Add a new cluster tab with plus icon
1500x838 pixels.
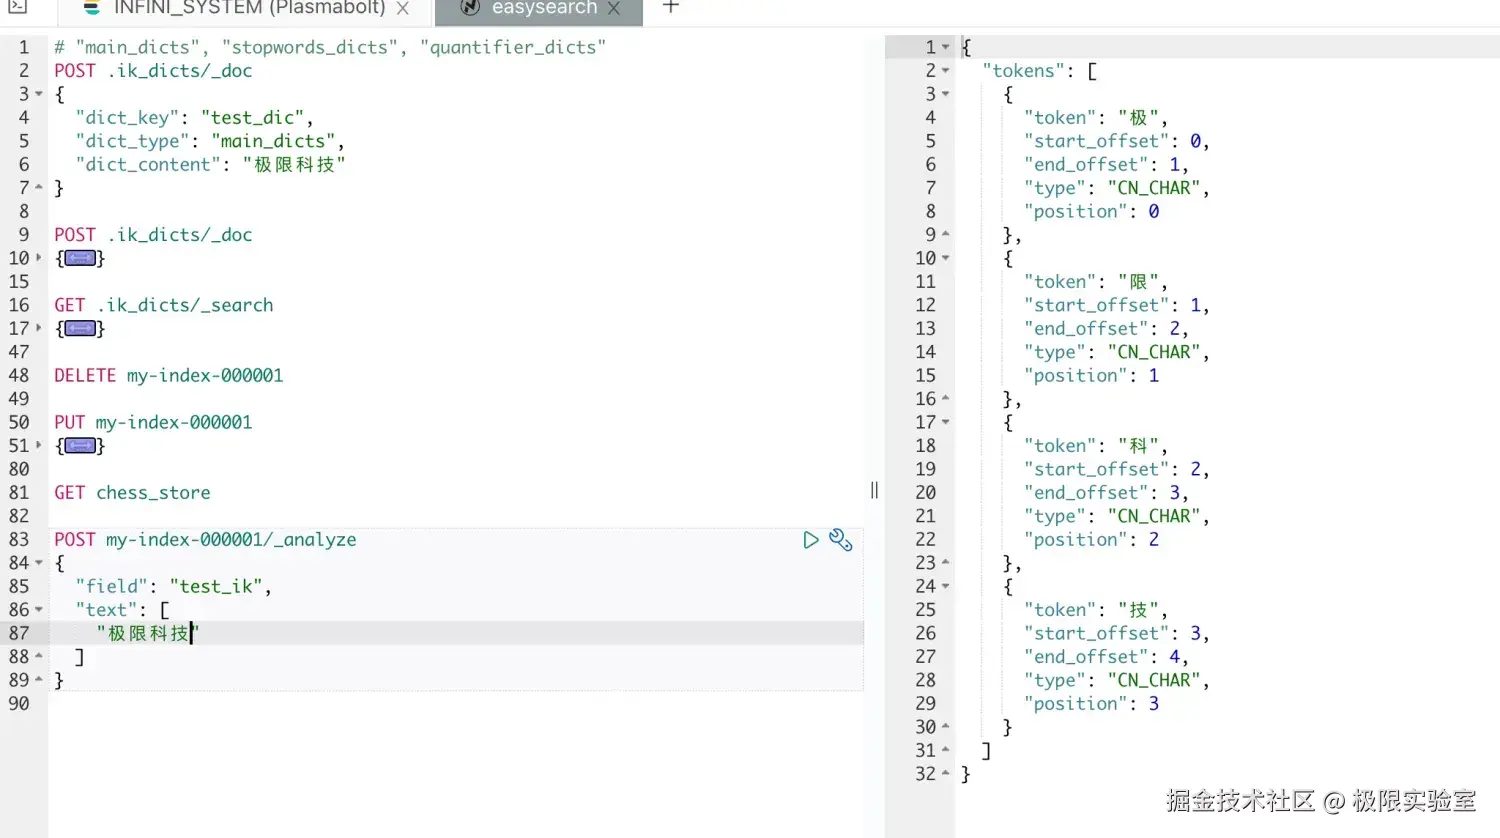coord(671,7)
